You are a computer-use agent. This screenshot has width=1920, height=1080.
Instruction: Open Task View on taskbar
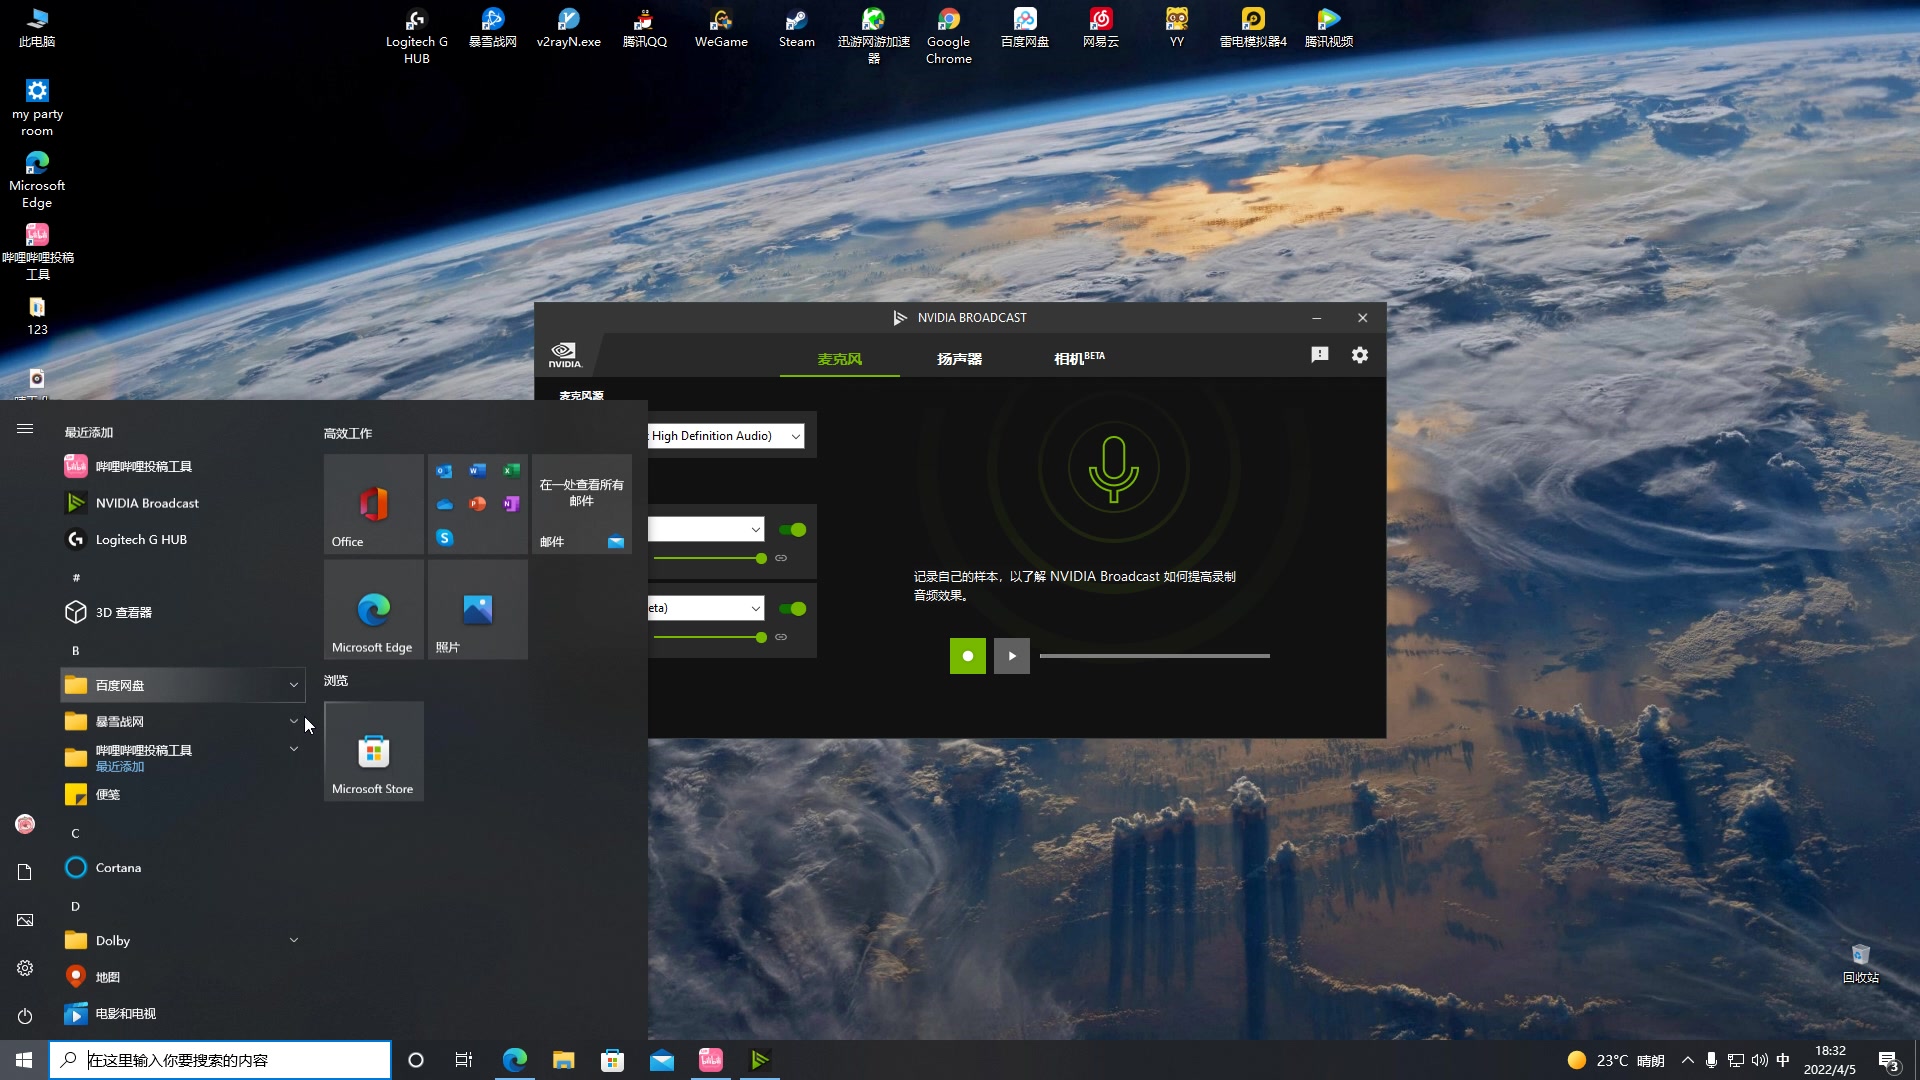[x=463, y=1060]
